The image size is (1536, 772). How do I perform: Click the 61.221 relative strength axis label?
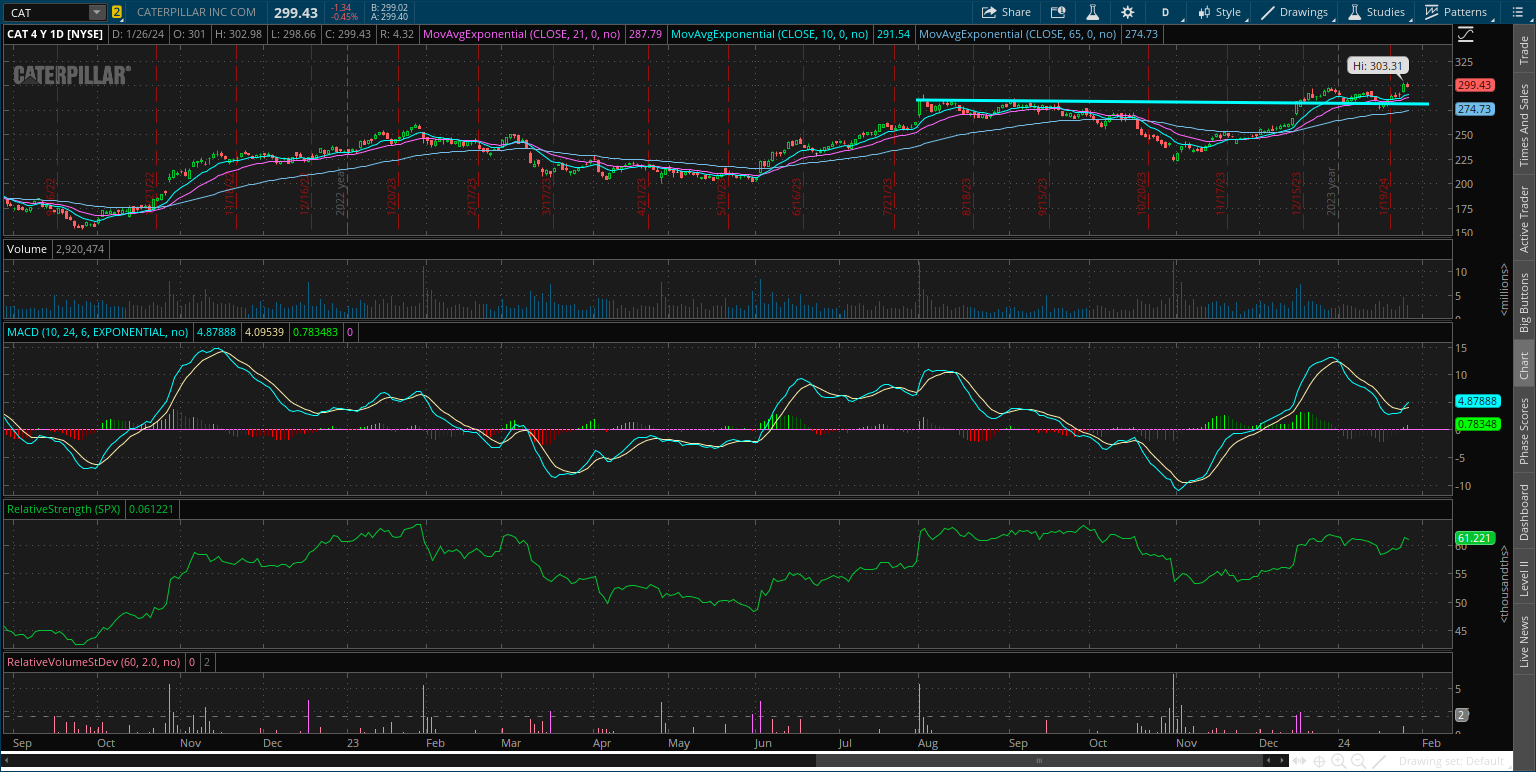(x=1474, y=538)
